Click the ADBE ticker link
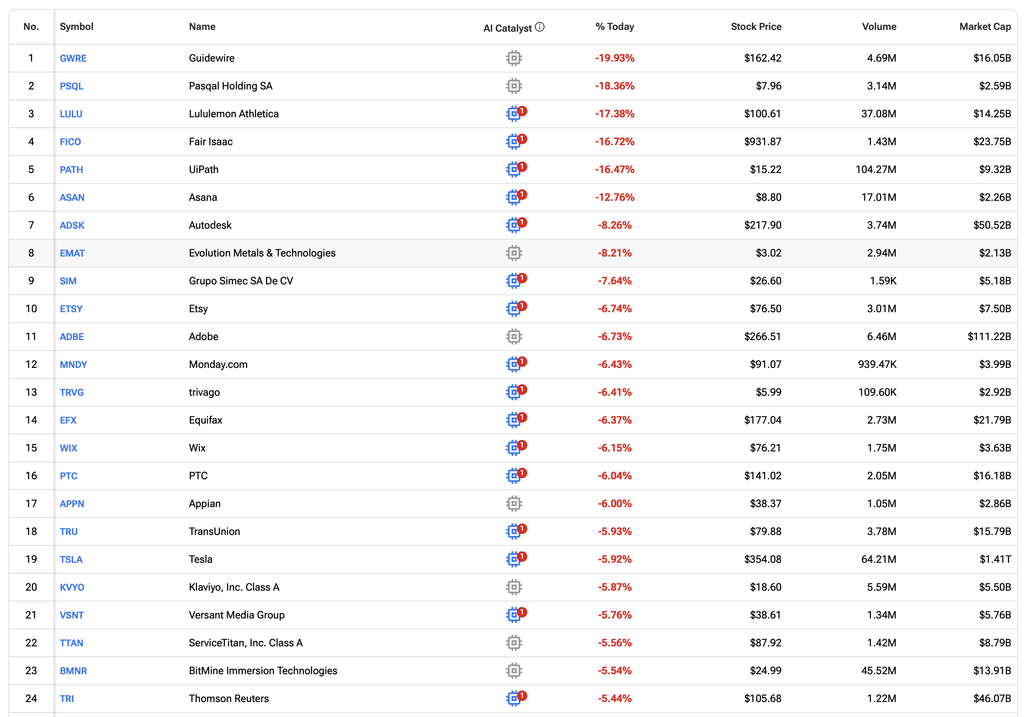 pos(72,336)
